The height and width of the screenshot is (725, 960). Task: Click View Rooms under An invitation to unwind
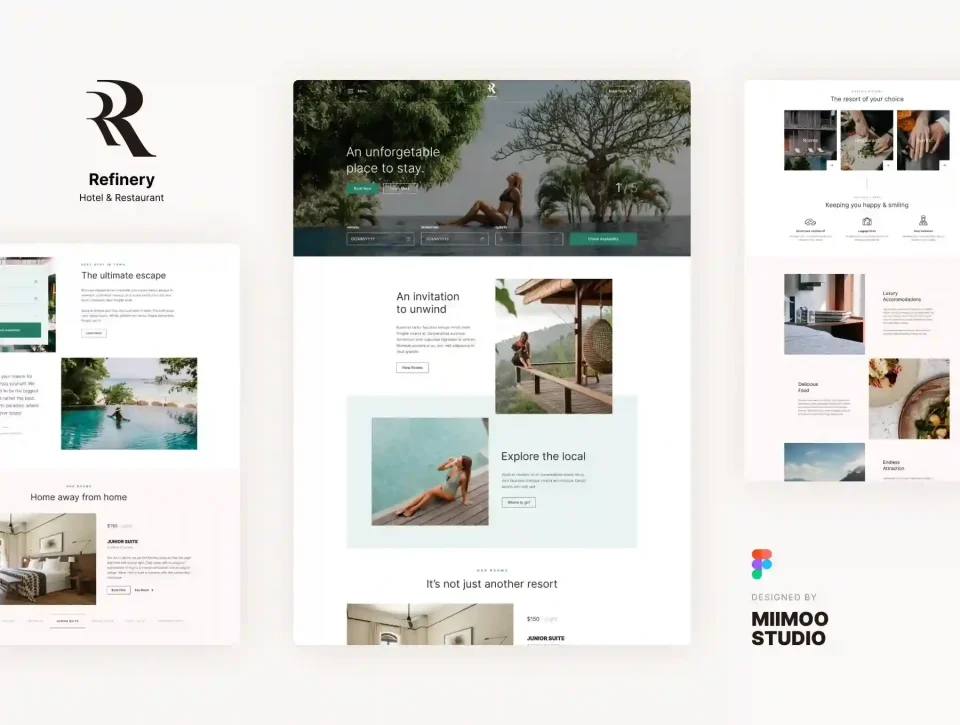pos(412,368)
